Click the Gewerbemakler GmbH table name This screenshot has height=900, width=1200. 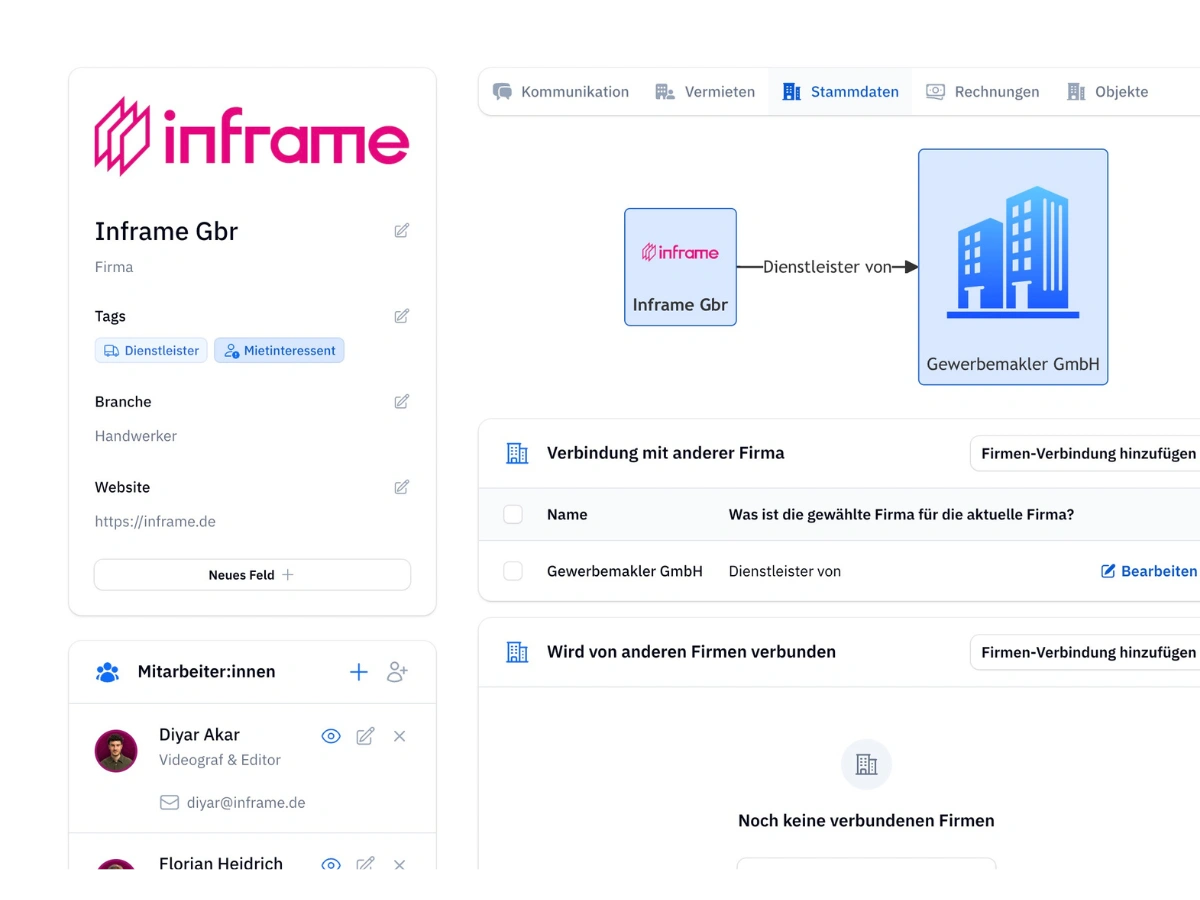625,571
